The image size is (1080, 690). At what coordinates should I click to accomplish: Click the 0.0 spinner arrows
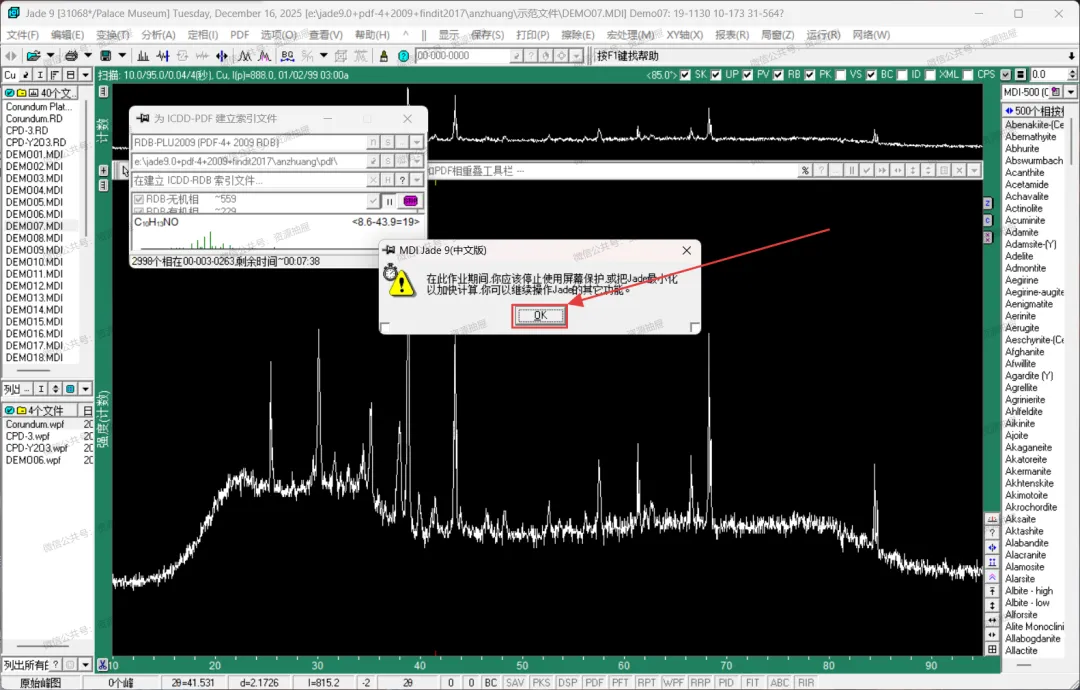[x=1072, y=74]
